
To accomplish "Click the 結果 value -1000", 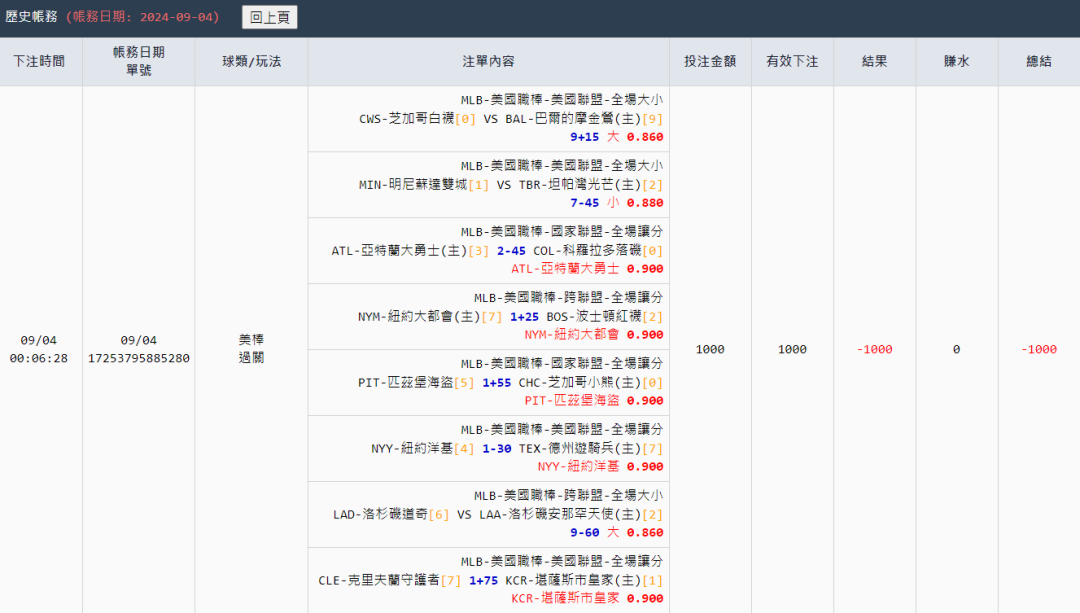I will (874, 349).
